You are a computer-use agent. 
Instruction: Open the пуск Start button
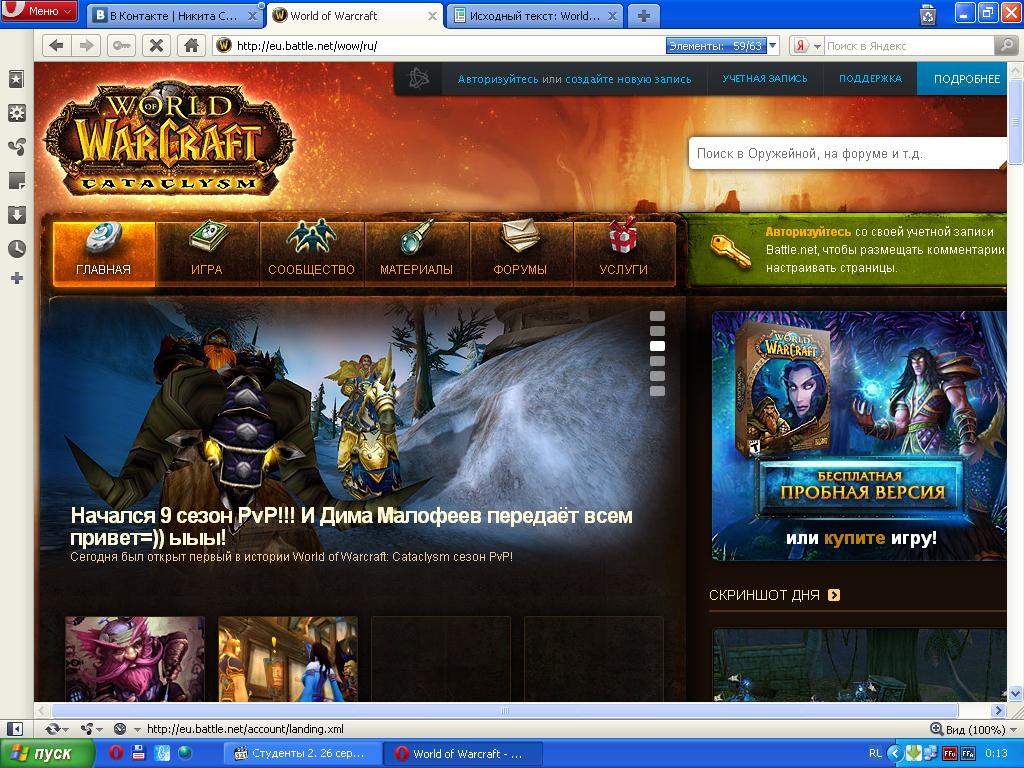click(x=46, y=753)
